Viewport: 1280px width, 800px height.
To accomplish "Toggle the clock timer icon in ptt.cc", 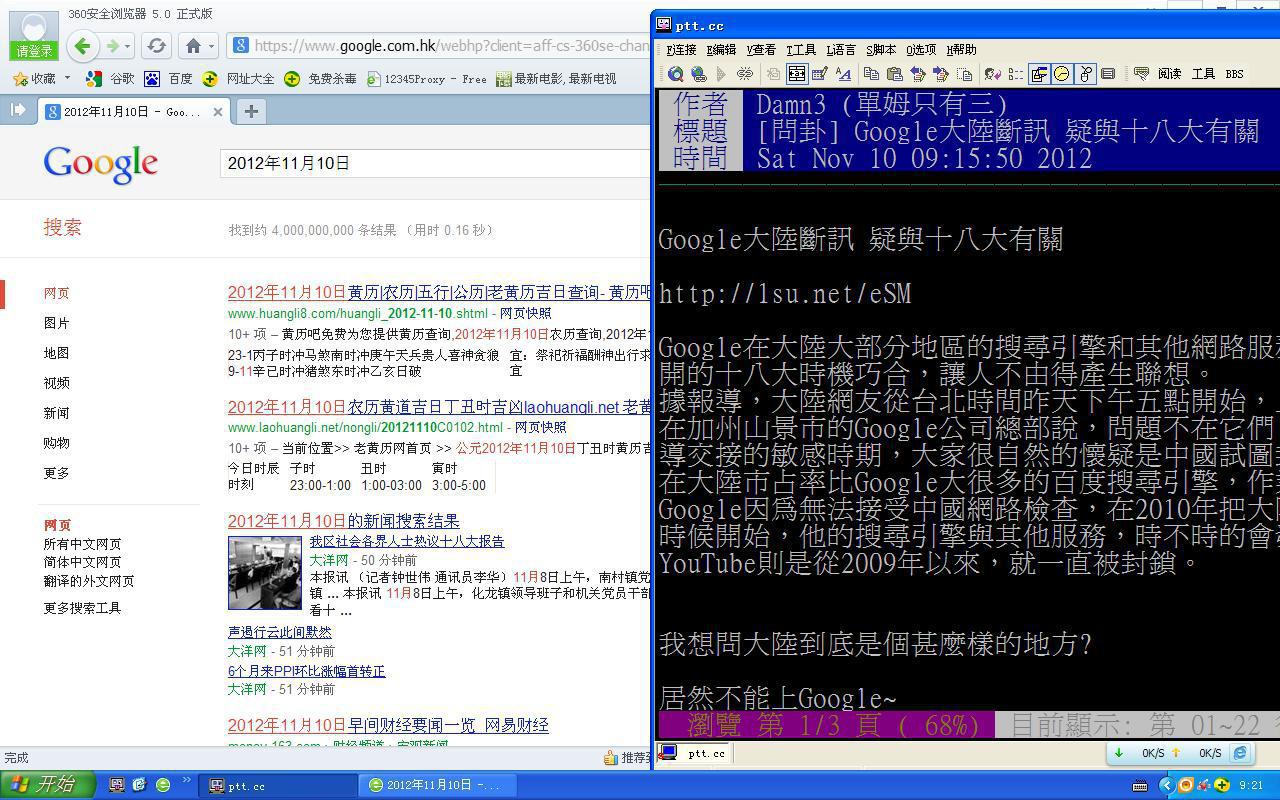I will (1062, 74).
